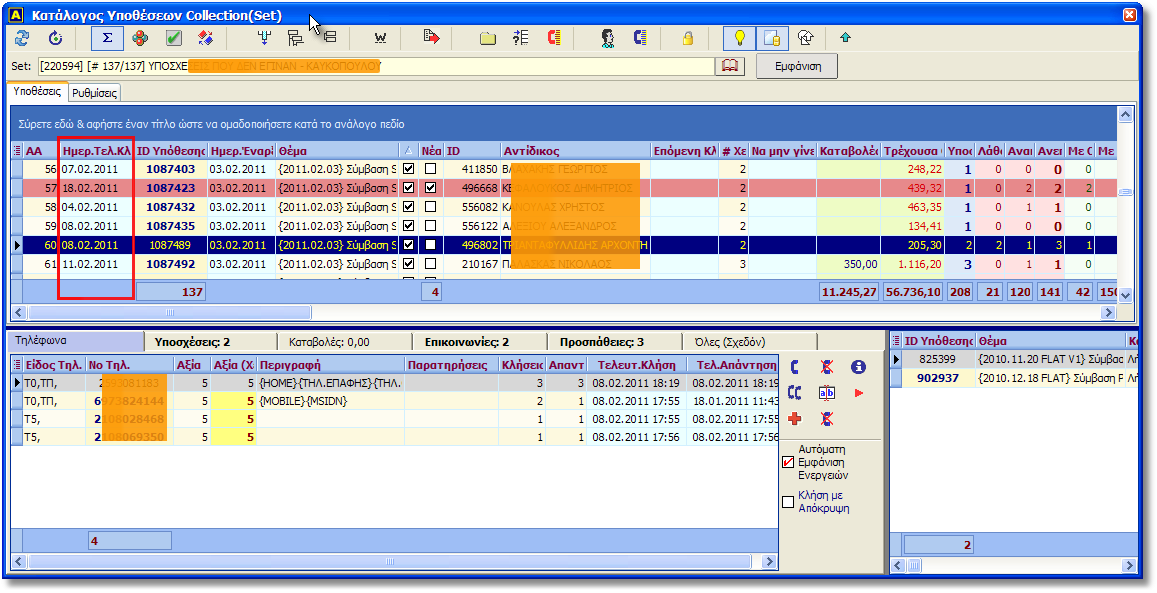Click the red phone handset toolbar icon
This screenshot has width=1157, height=593.
tap(554, 38)
